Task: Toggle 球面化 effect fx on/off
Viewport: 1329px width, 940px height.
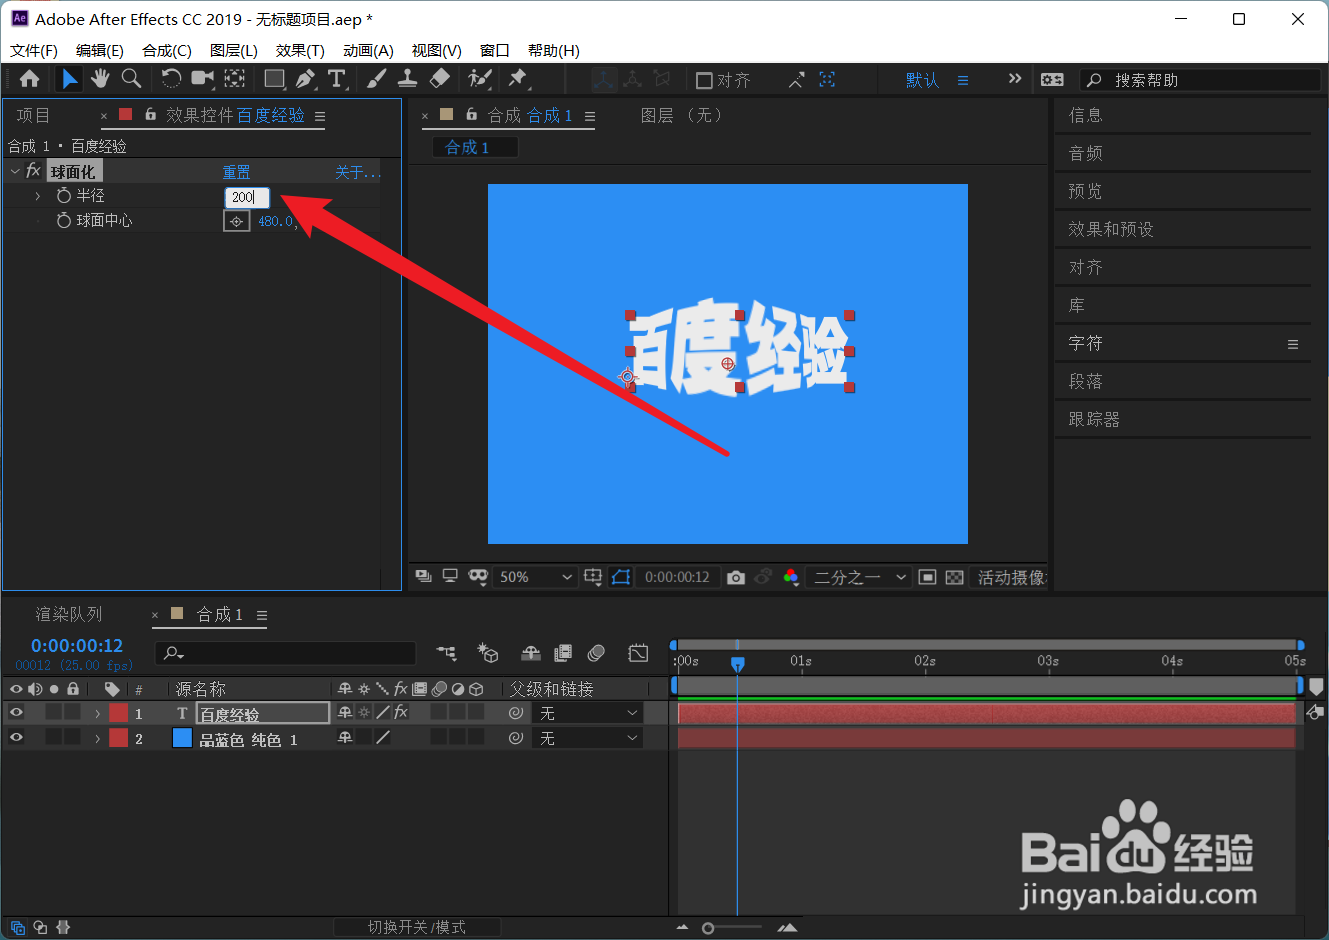Action: pyautogui.click(x=33, y=171)
